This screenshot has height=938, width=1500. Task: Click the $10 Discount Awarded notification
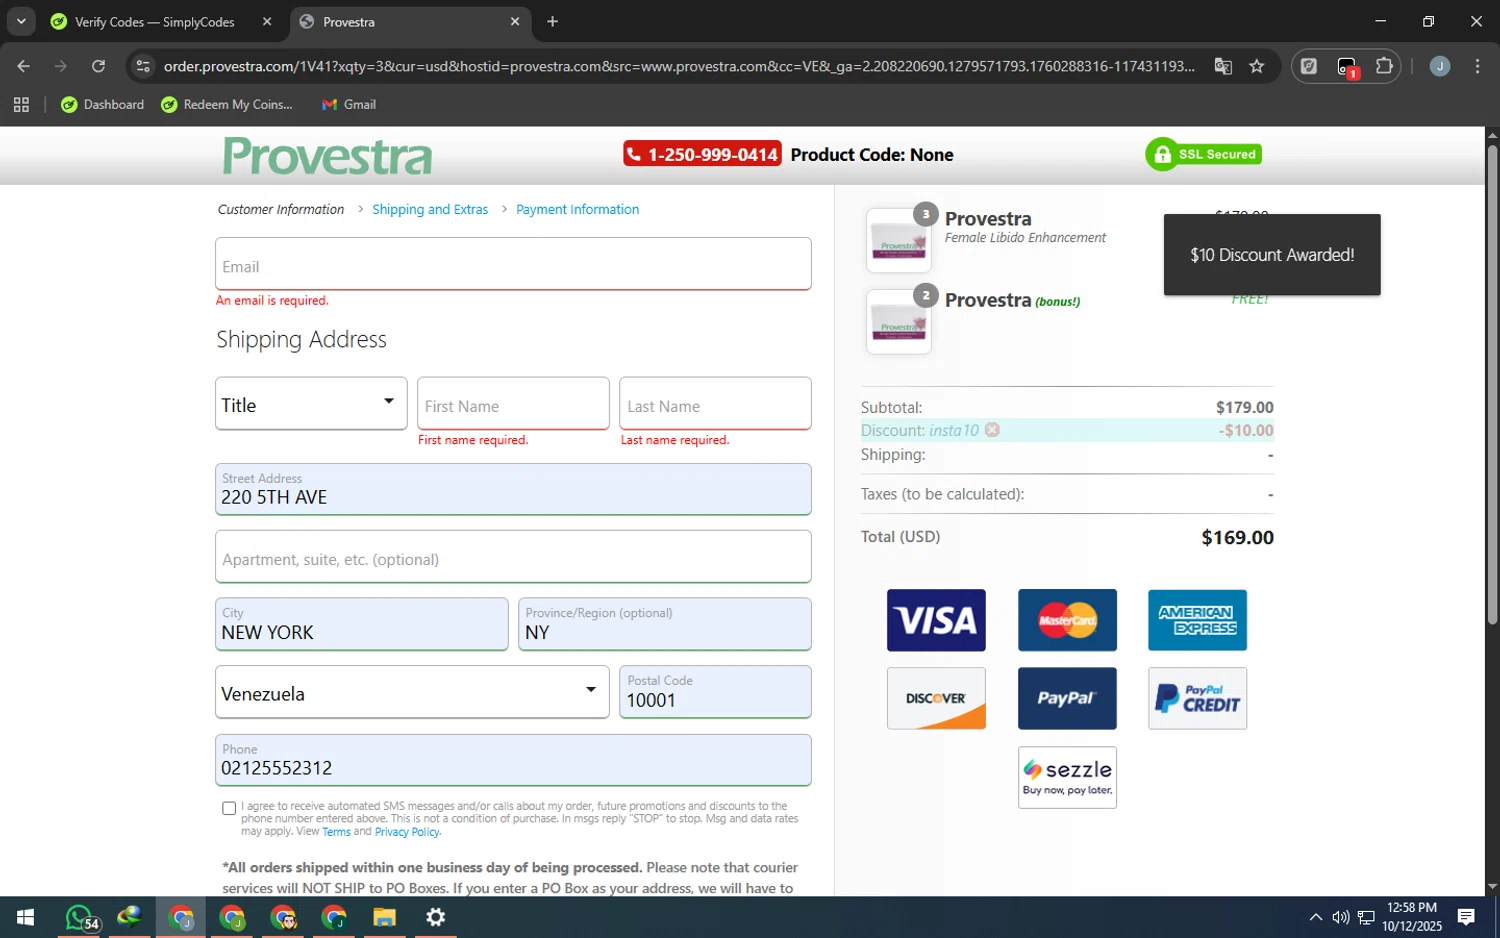1272,255
